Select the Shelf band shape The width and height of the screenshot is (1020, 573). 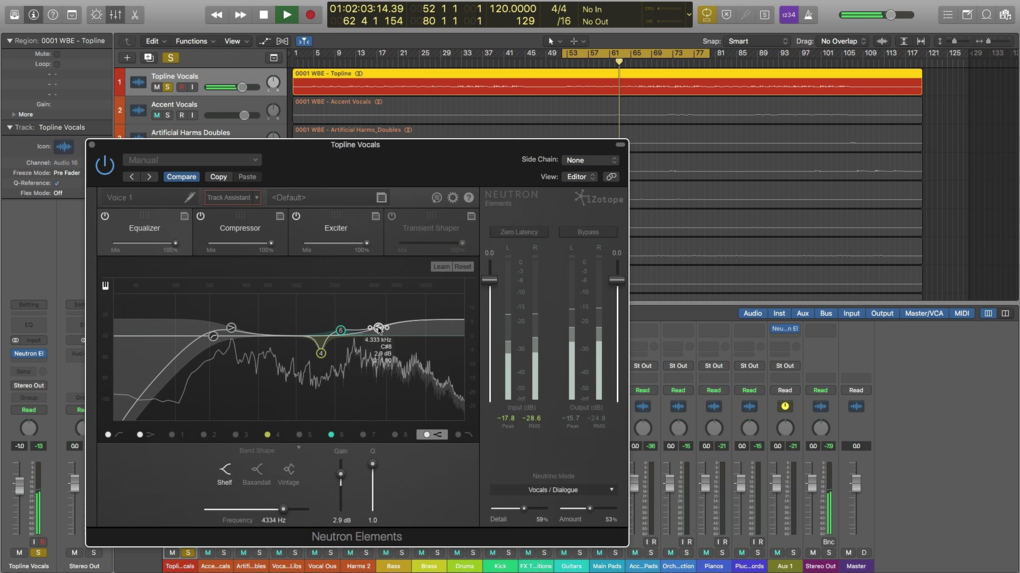(x=224, y=473)
